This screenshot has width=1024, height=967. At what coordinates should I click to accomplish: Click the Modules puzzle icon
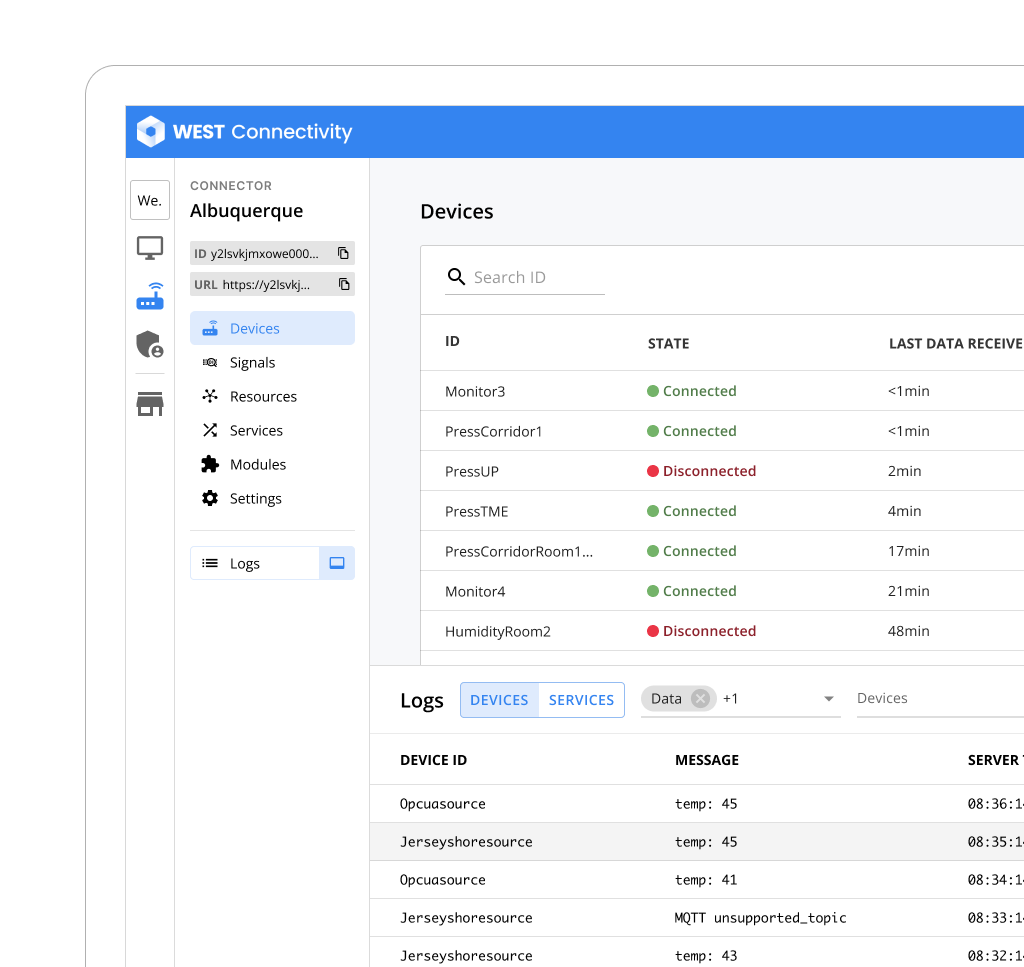210,464
